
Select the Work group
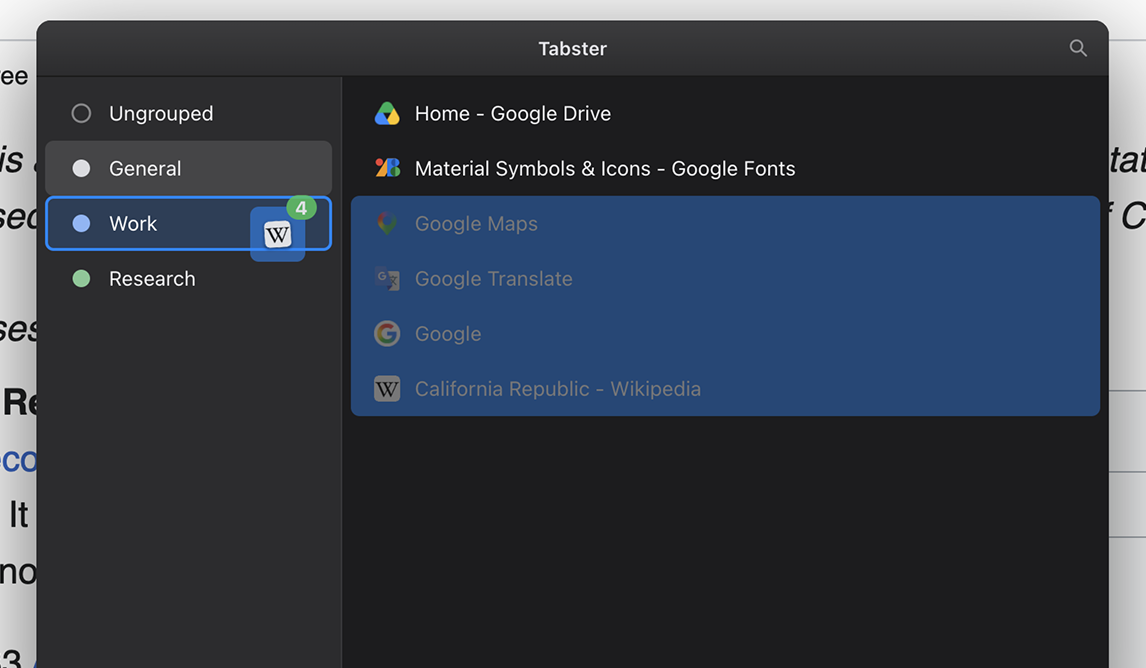point(189,224)
